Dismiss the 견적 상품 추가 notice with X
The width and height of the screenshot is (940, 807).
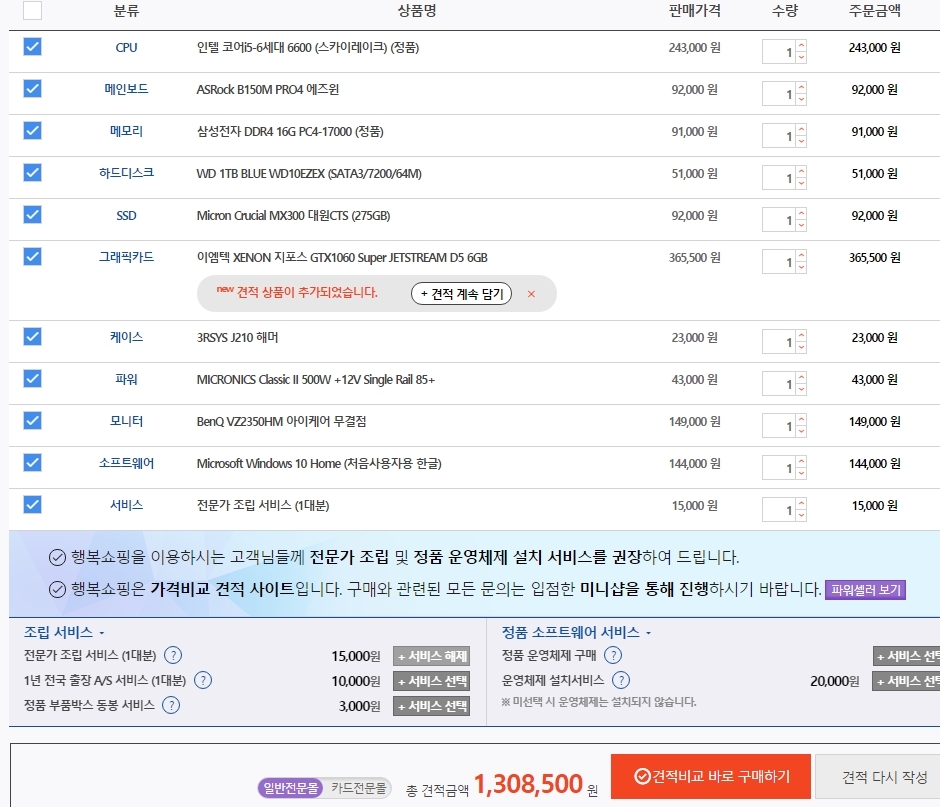531,294
